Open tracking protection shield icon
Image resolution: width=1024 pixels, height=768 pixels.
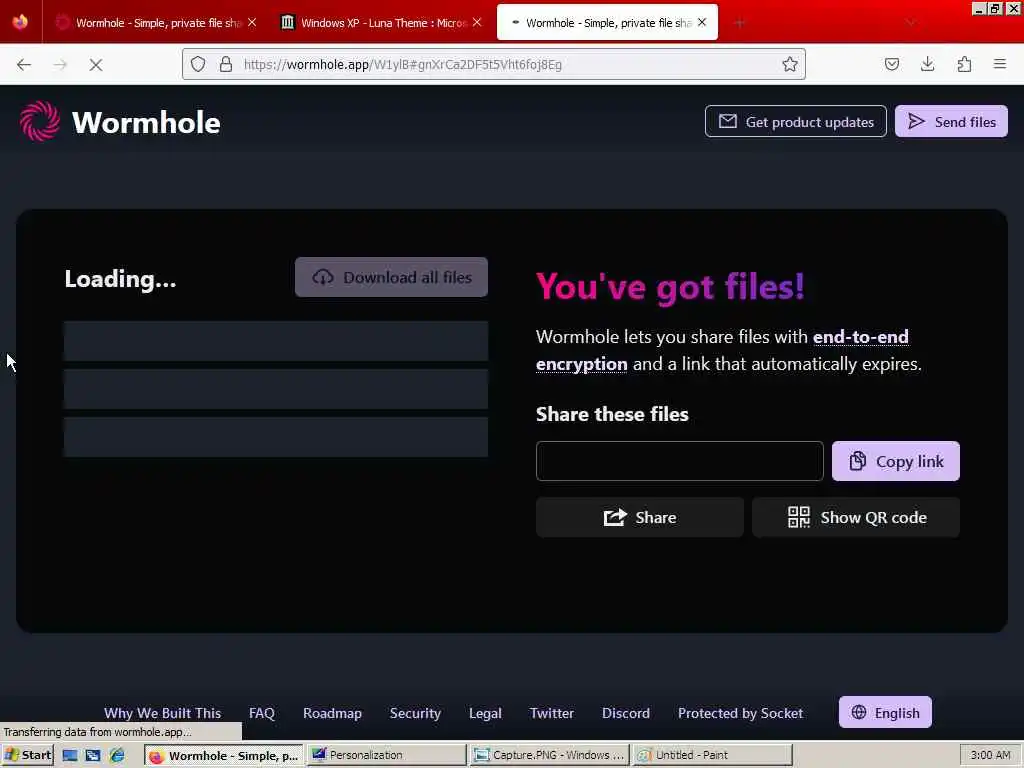(x=198, y=64)
